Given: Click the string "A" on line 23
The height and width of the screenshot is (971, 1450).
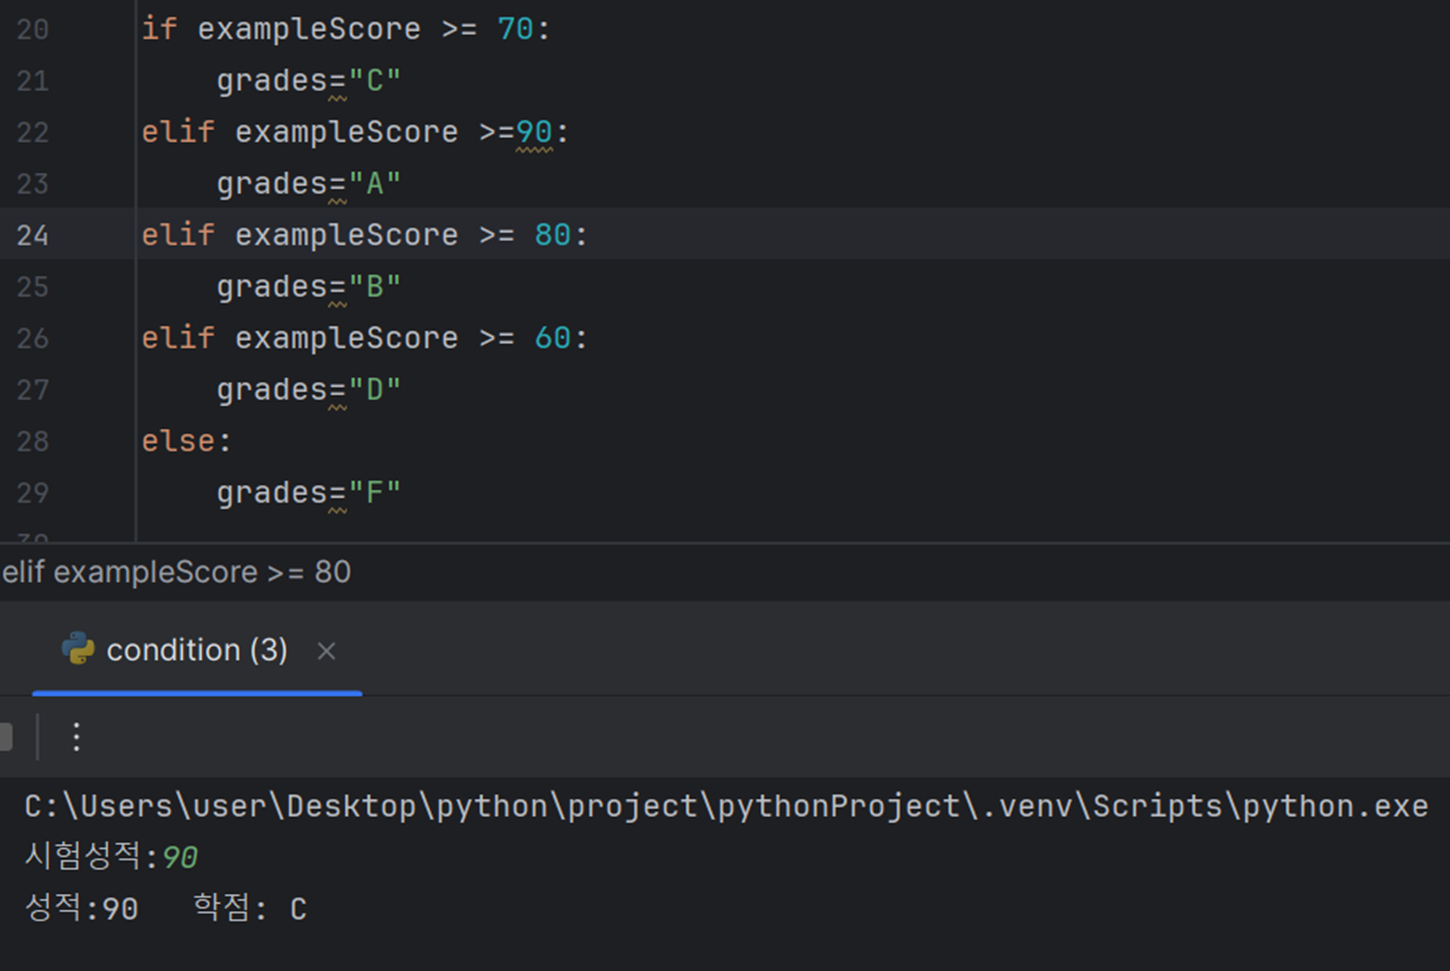Looking at the screenshot, I should [x=375, y=184].
